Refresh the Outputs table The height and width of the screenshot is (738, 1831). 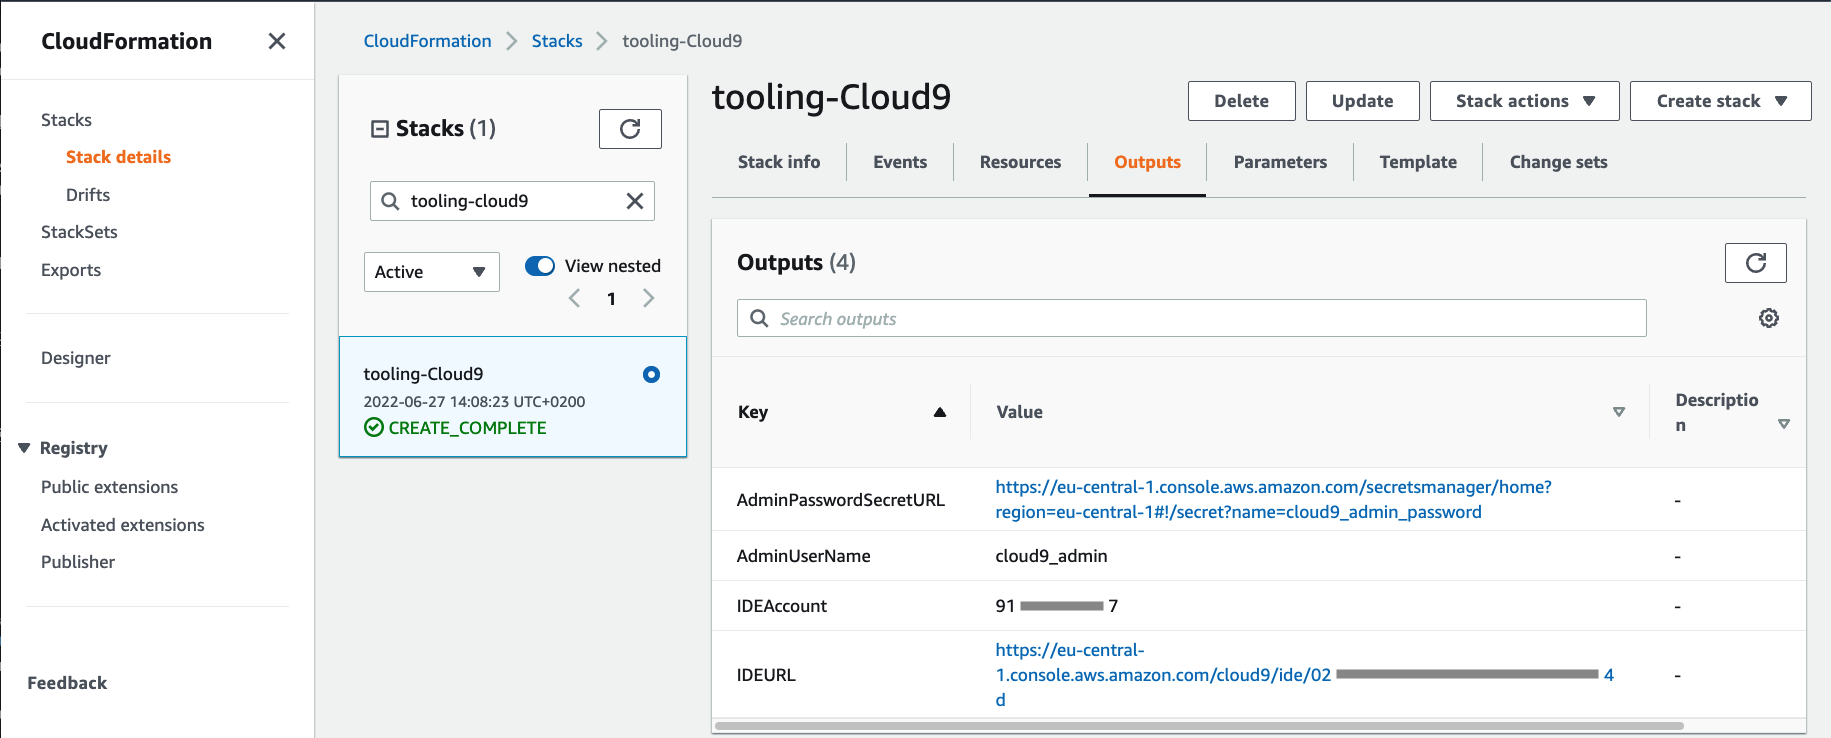pos(1755,263)
